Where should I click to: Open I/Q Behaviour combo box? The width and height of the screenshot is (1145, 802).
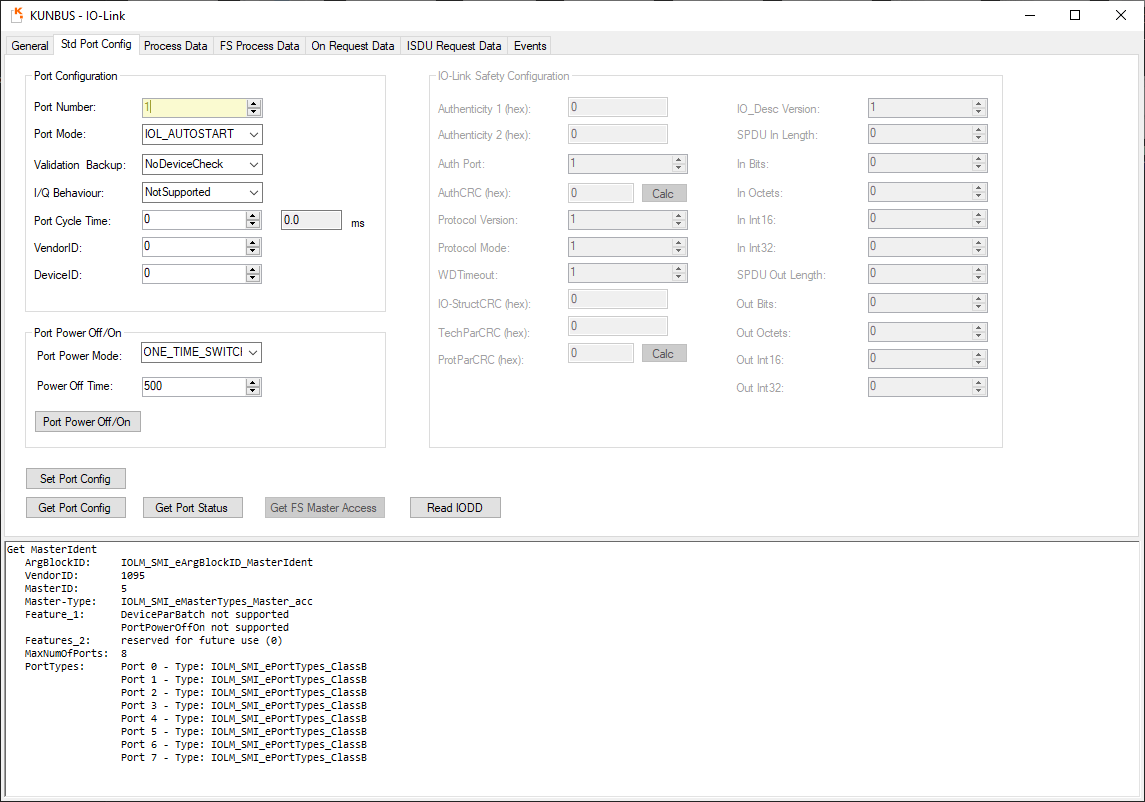pyautogui.click(x=253, y=192)
